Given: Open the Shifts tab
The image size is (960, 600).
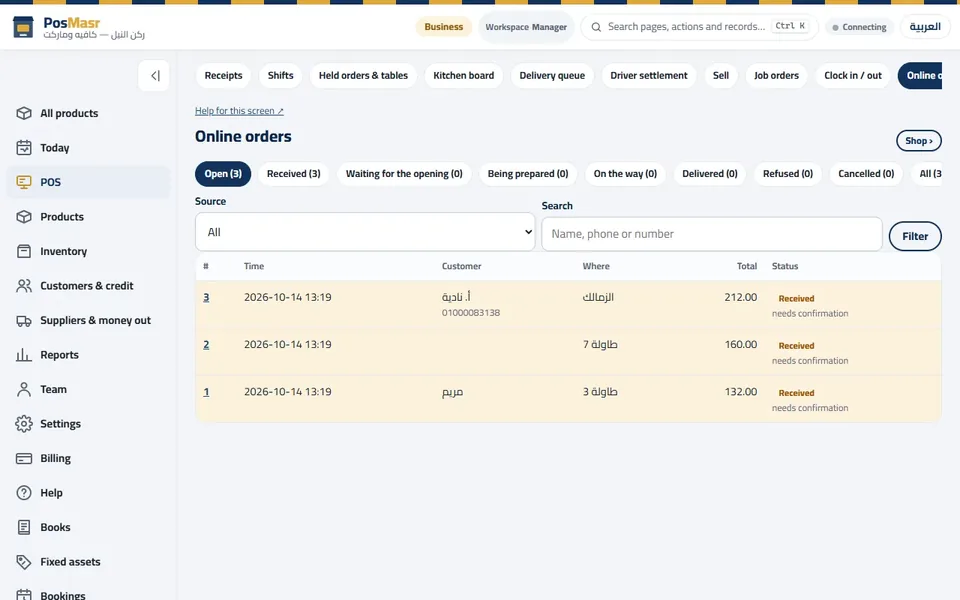Looking at the screenshot, I should (x=280, y=76).
